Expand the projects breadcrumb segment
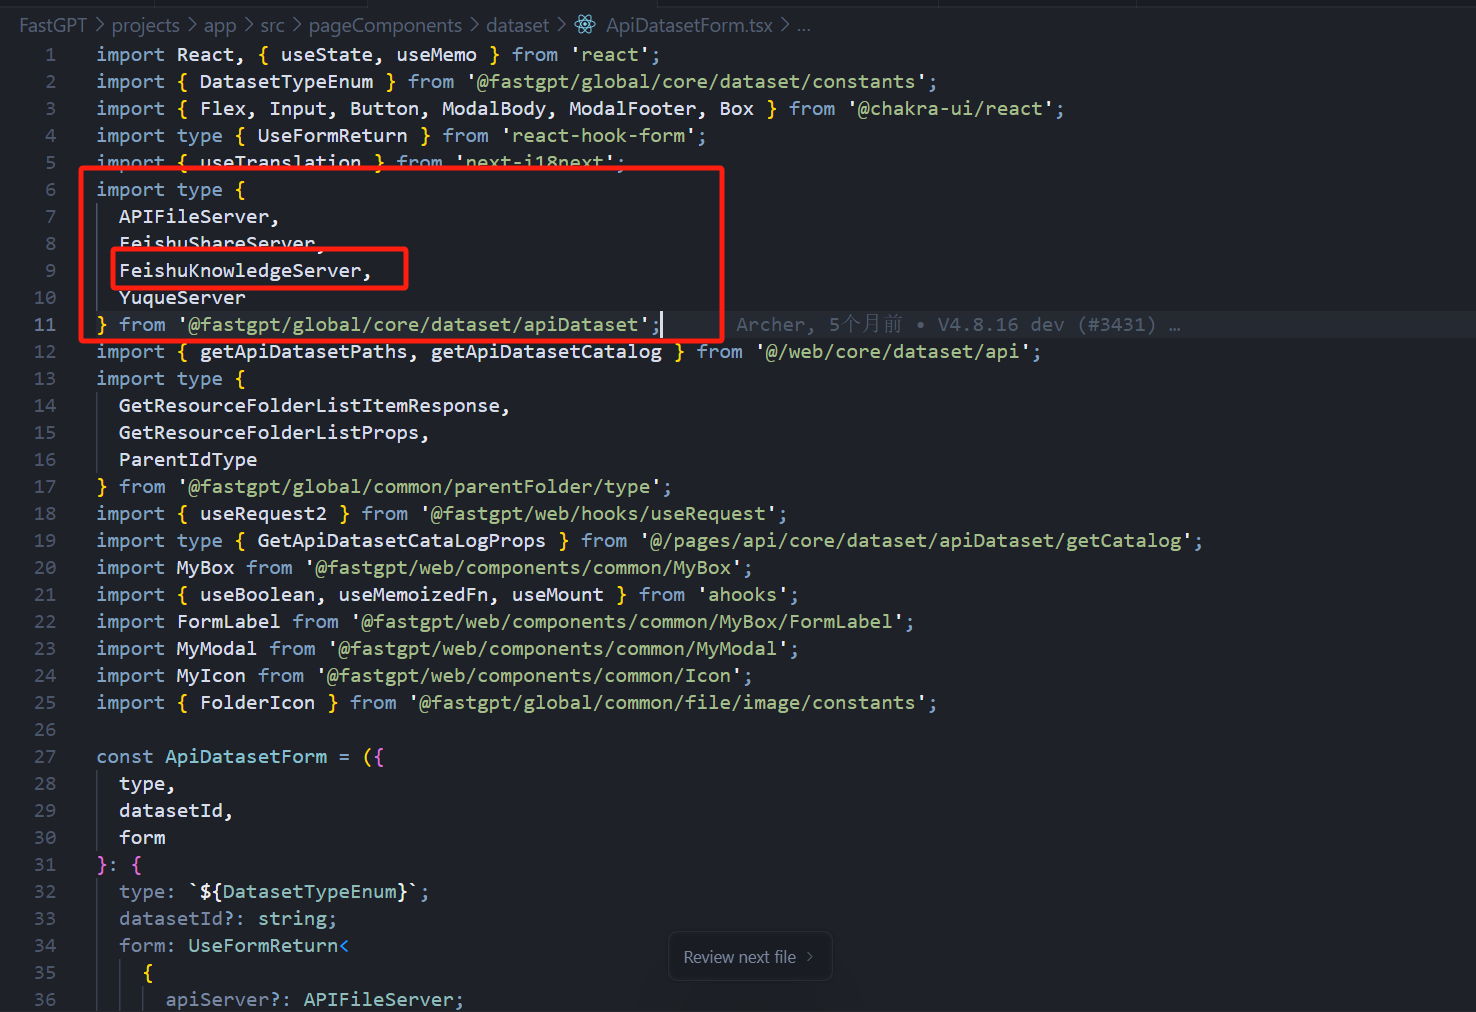 point(145,25)
